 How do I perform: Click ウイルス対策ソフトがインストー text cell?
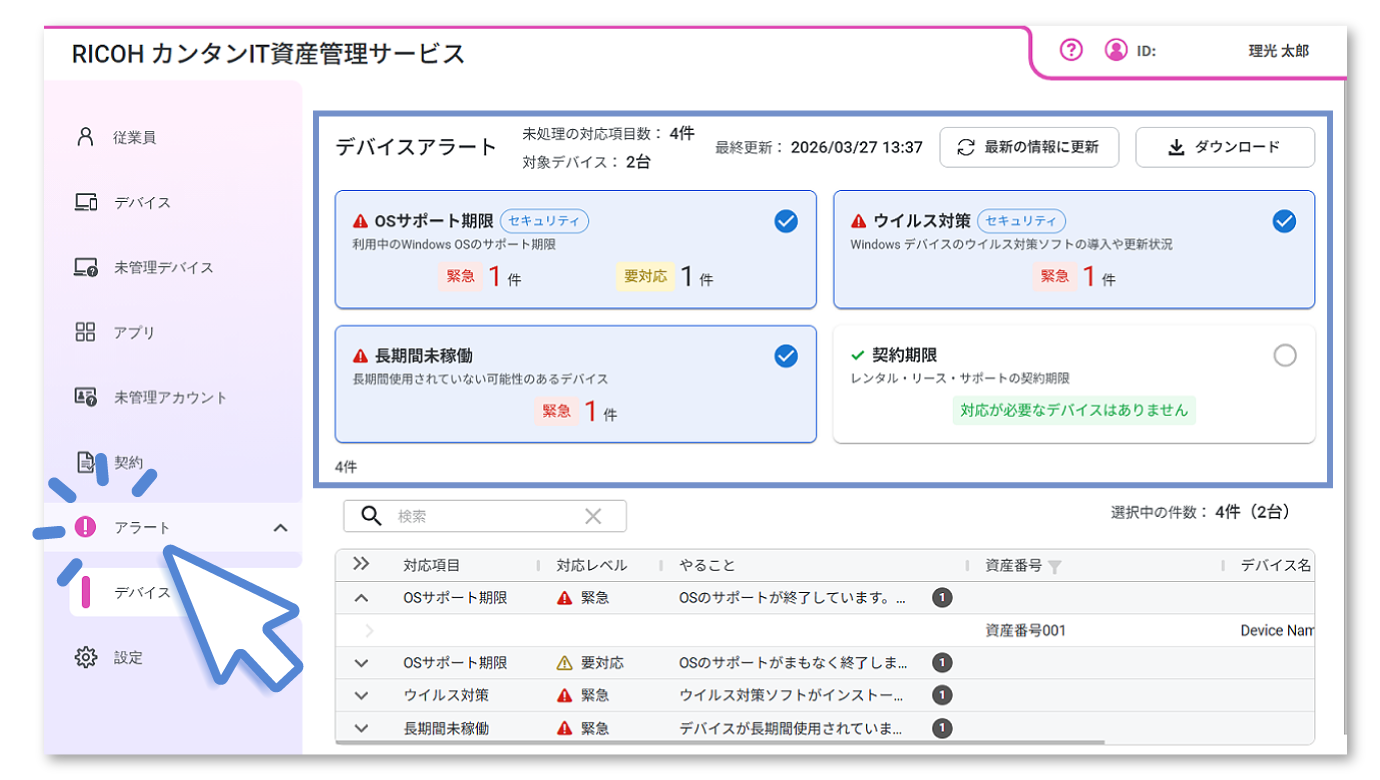793,695
